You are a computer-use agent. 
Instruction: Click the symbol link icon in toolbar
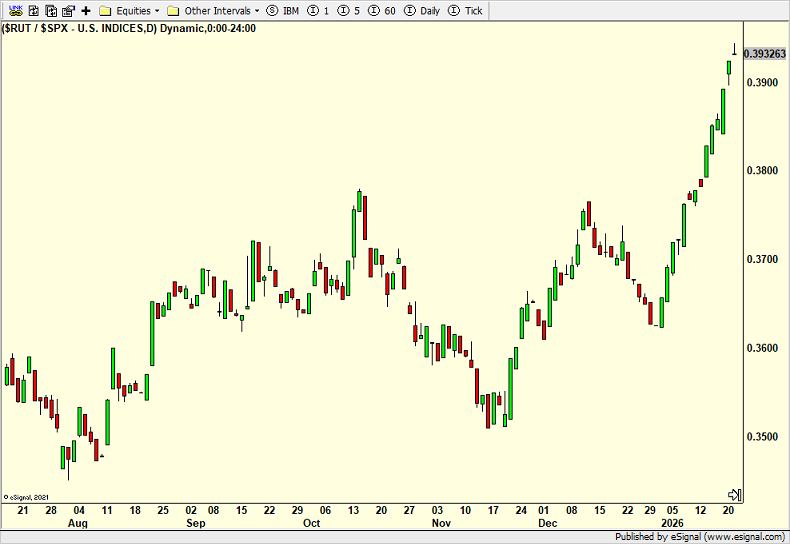tap(15, 11)
